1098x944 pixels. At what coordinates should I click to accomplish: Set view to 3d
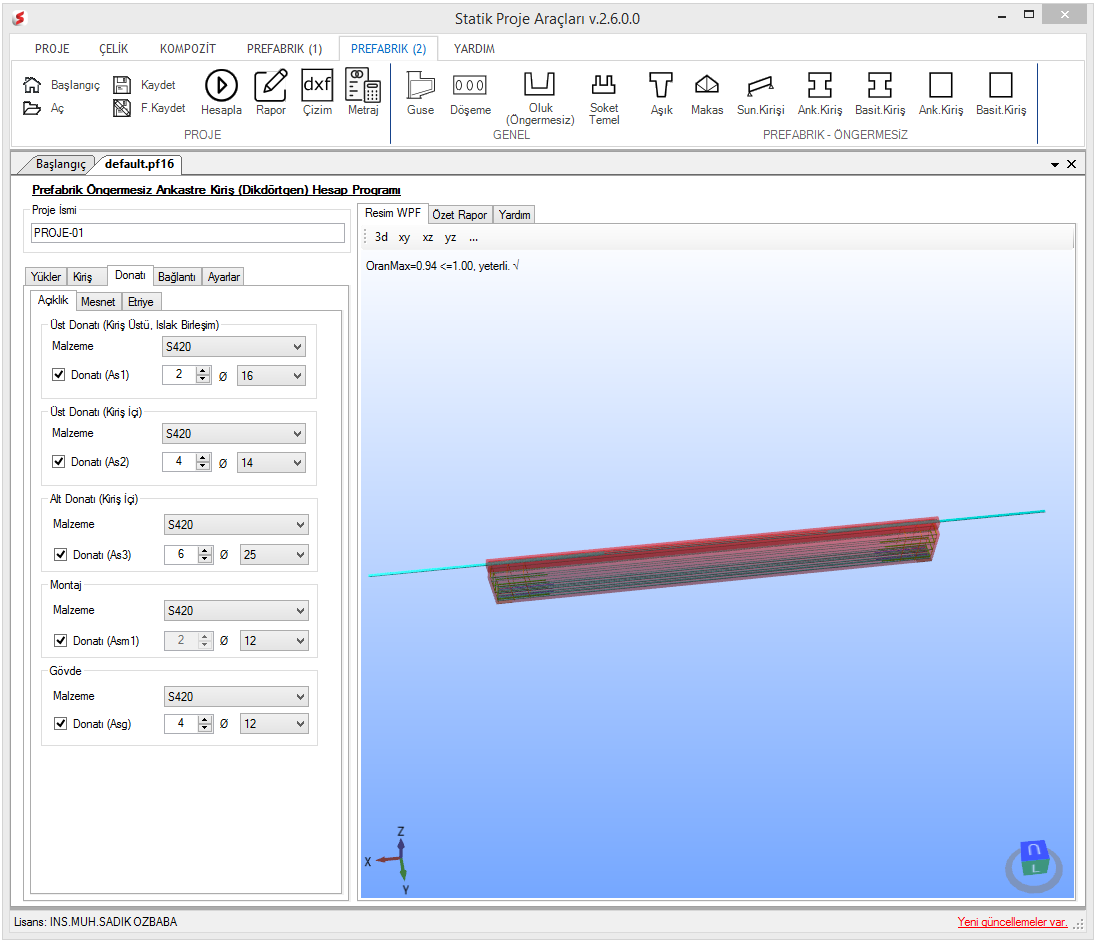tap(381, 237)
